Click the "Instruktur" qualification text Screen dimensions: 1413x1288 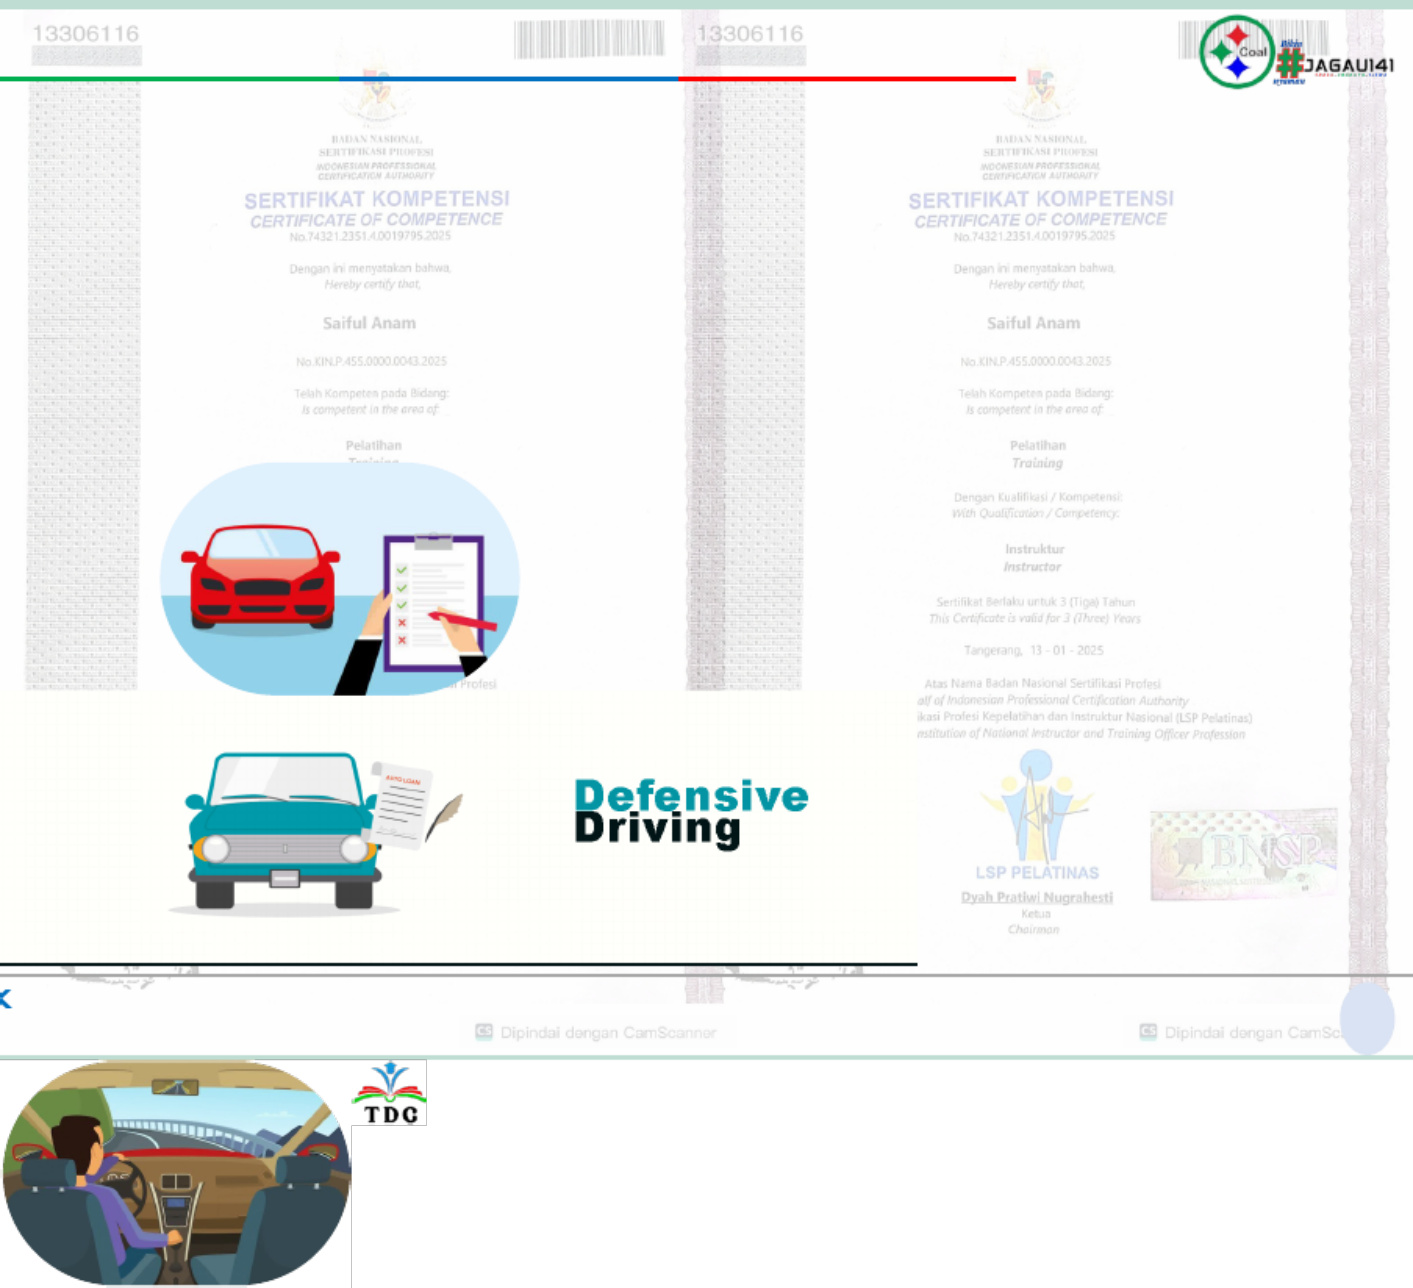click(x=1035, y=549)
